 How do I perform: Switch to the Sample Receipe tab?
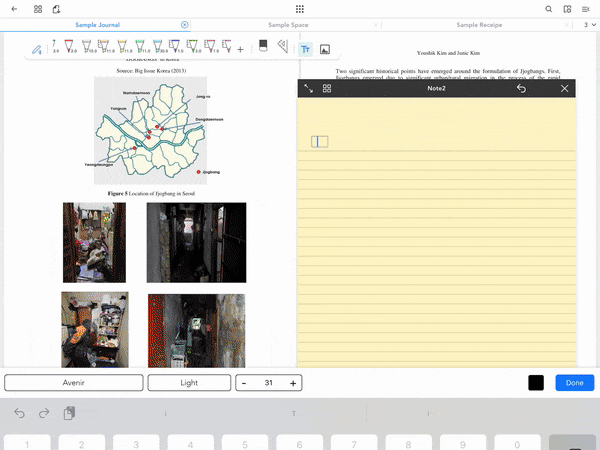point(479,25)
